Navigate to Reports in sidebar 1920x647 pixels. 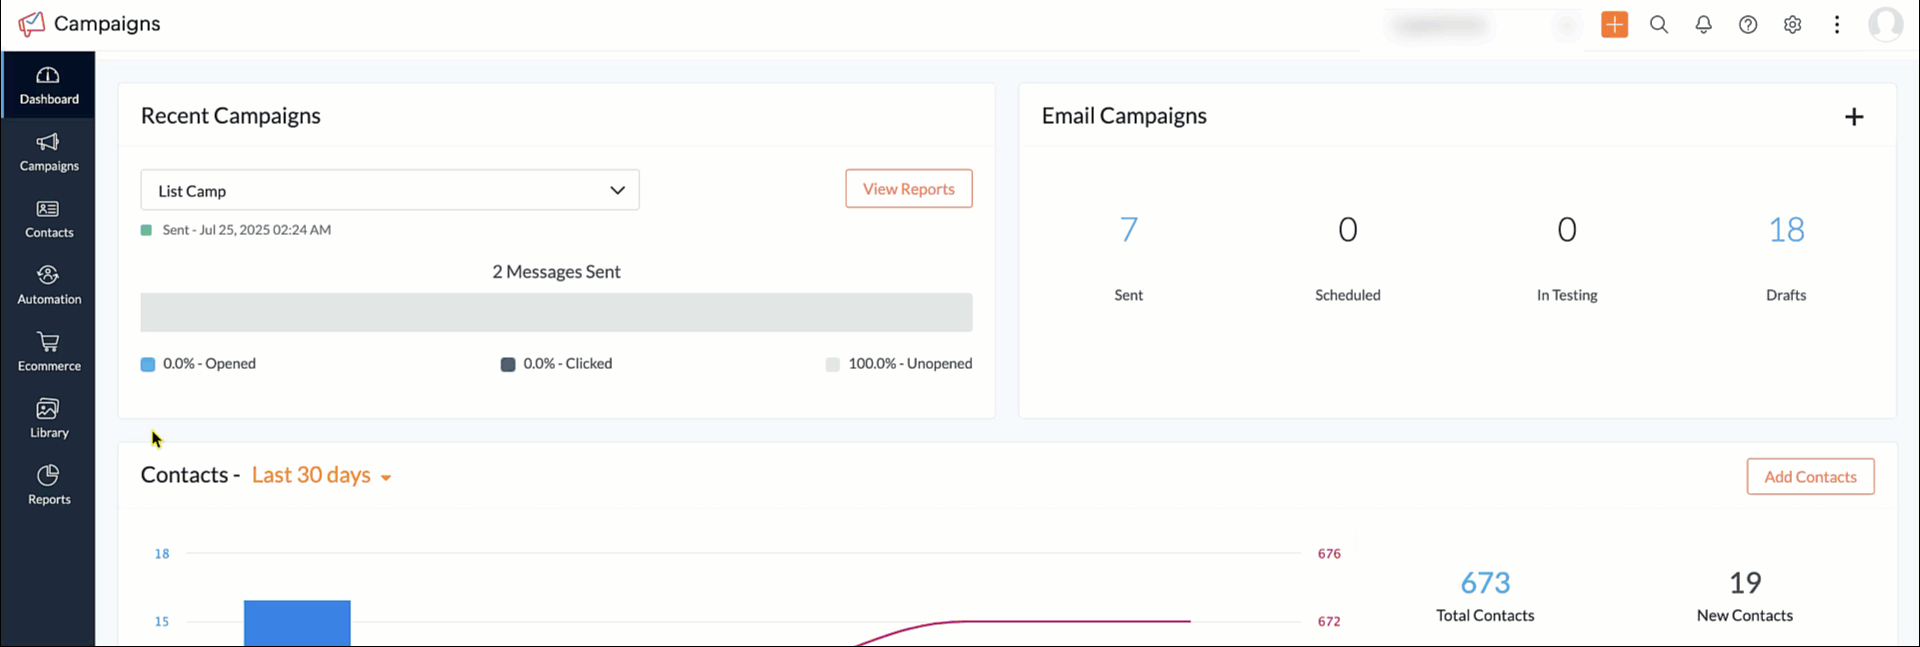coord(49,485)
